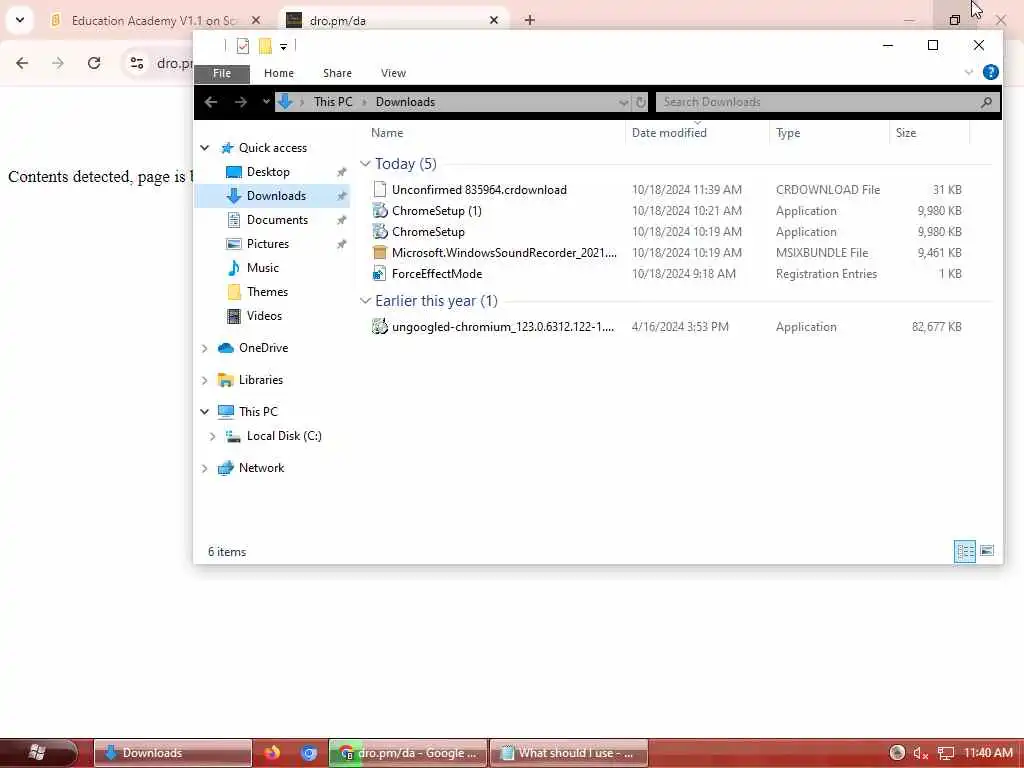Screen dimensions: 1024x768
Task: Open Videos in the sidebar
Action: coord(264,316)
